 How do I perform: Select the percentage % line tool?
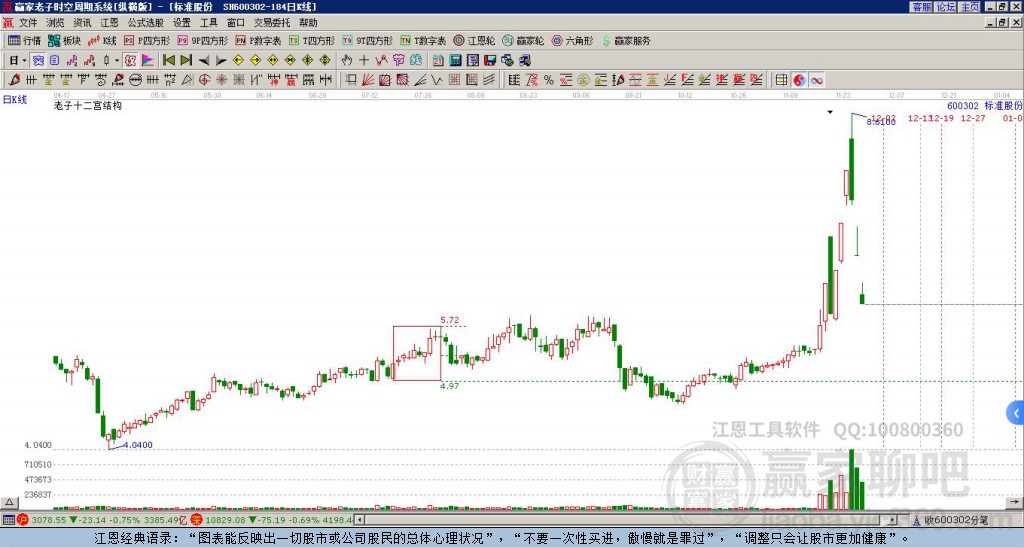click(549, 80)
